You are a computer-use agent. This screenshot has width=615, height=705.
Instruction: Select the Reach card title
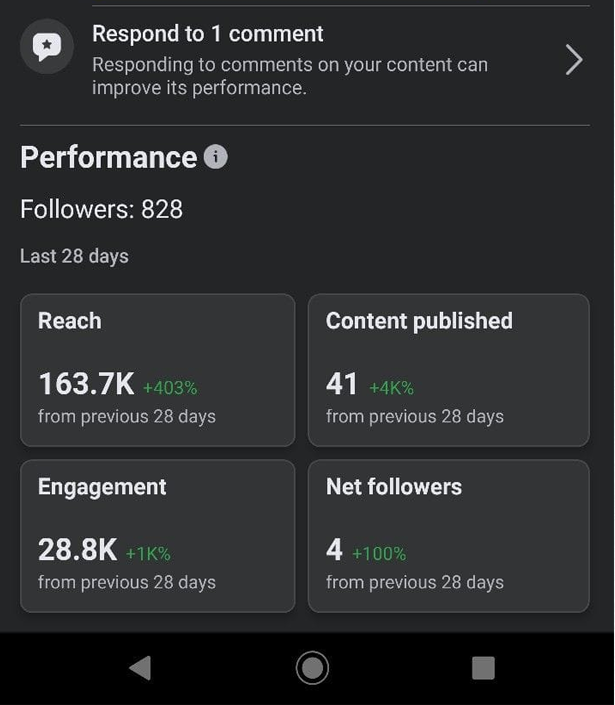70,321
